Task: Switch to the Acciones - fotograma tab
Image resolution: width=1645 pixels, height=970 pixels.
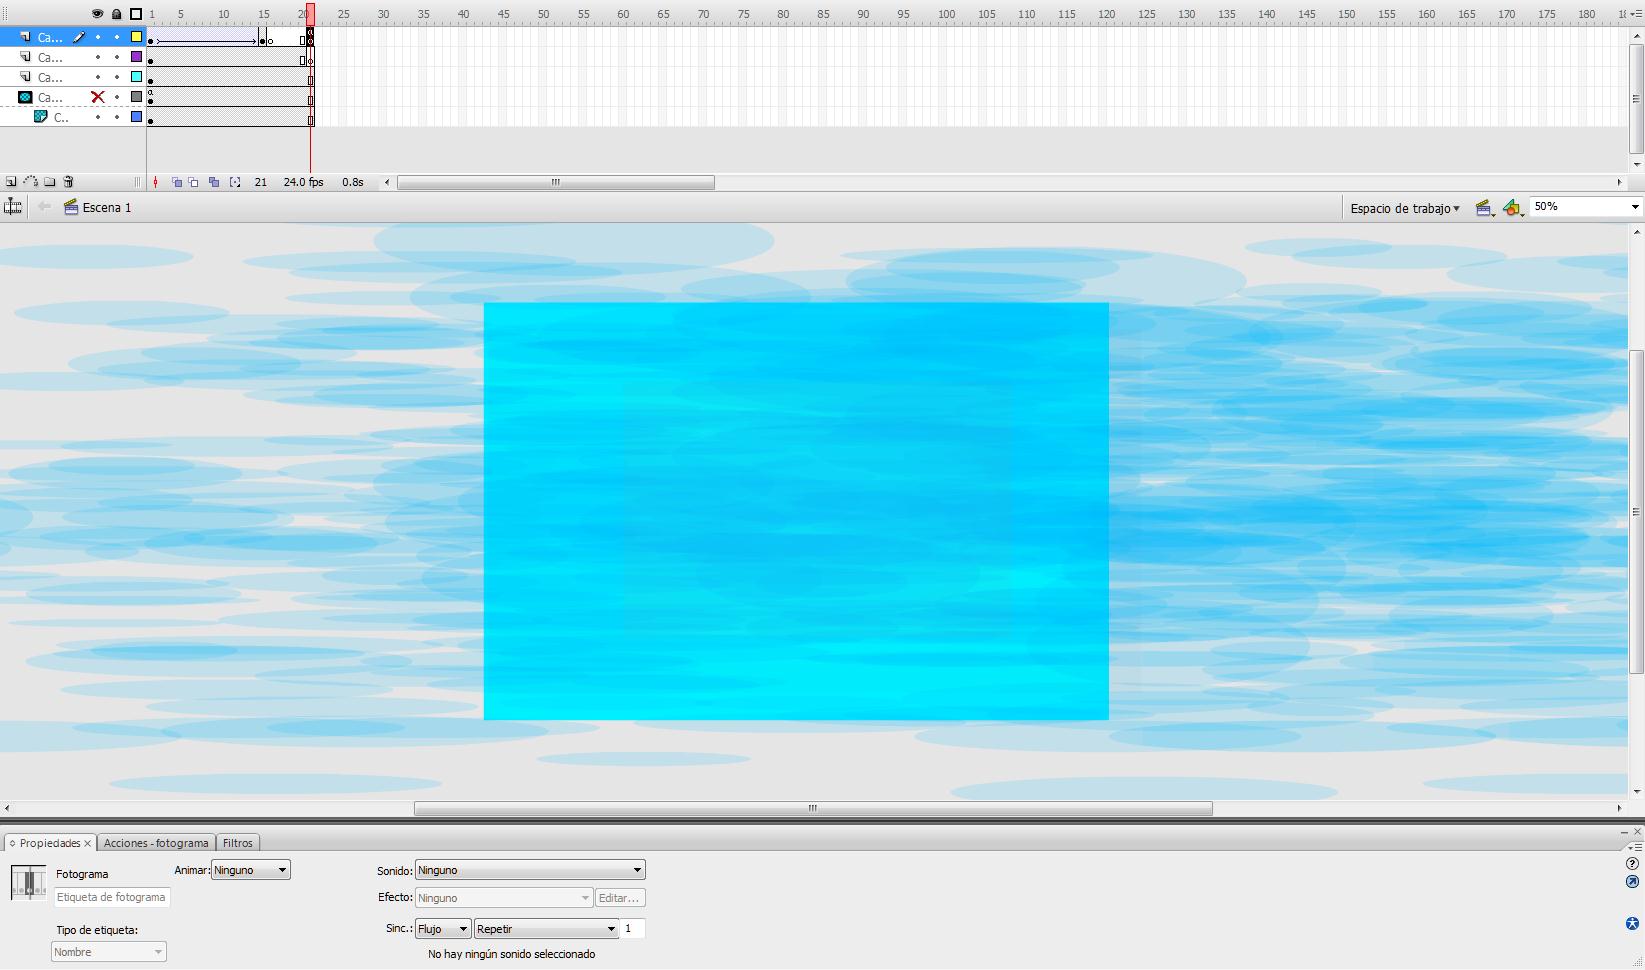Action: point(155,842)
